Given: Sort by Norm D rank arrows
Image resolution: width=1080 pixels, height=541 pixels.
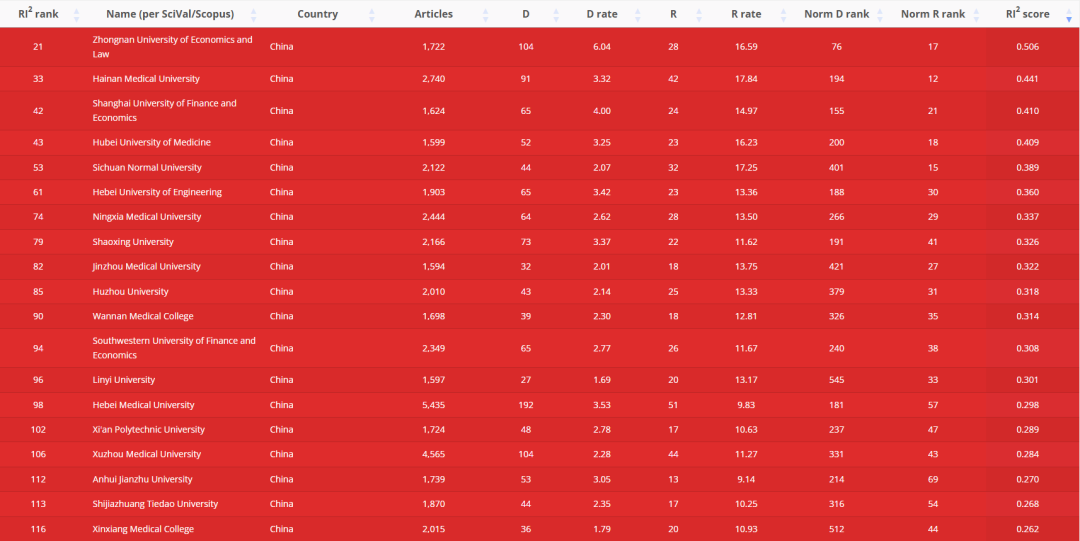Looking at the screenshot, I should tap(881, 14).
